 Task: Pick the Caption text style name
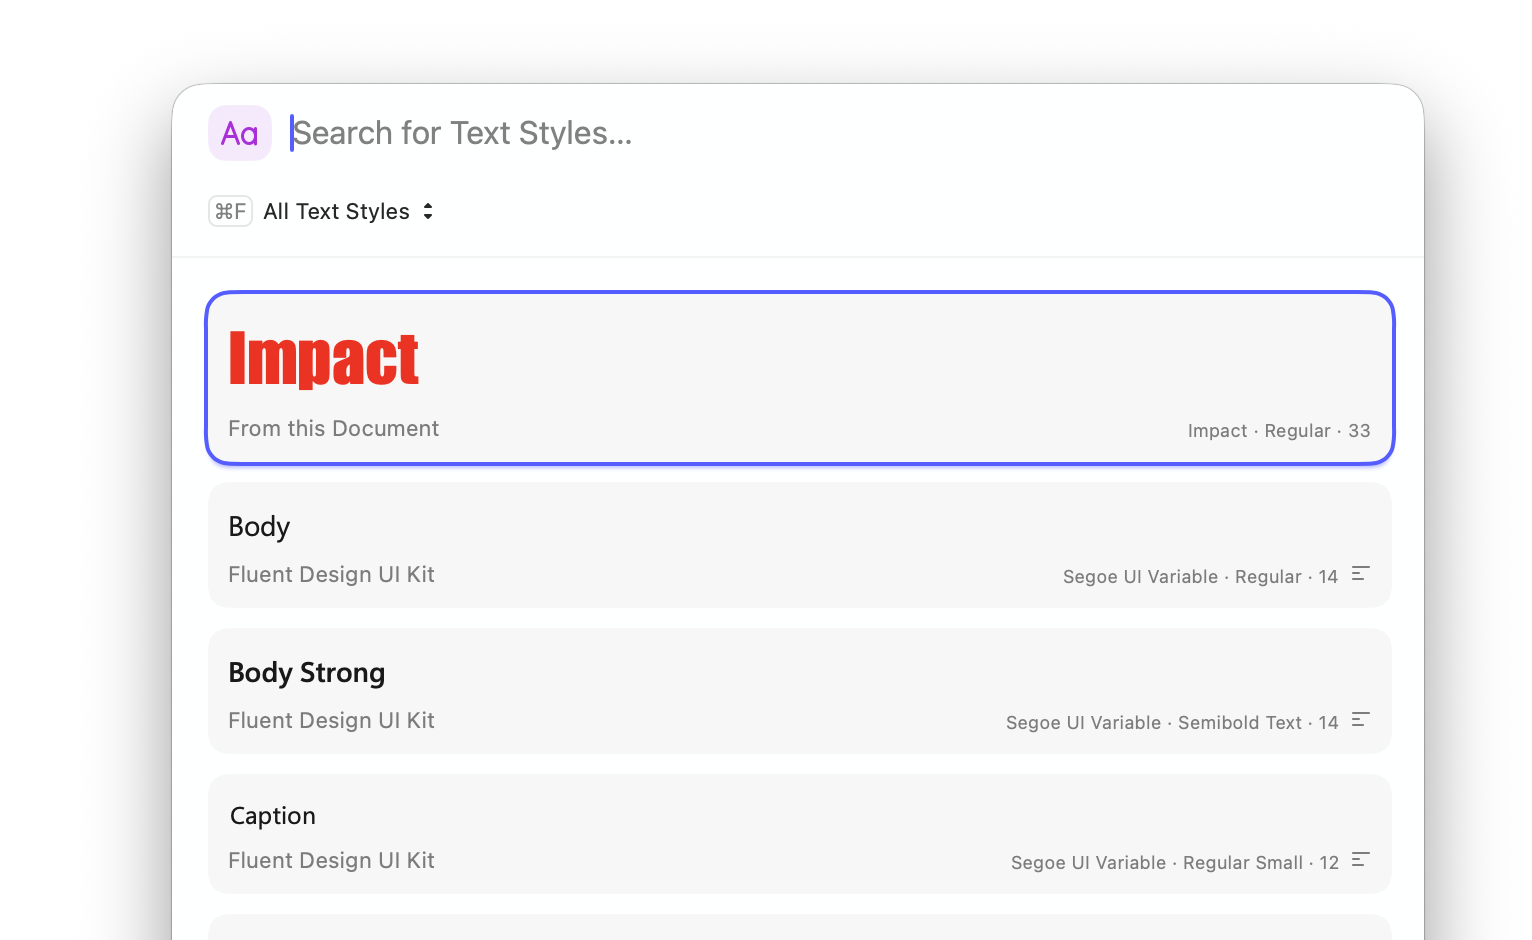(273, 816)
